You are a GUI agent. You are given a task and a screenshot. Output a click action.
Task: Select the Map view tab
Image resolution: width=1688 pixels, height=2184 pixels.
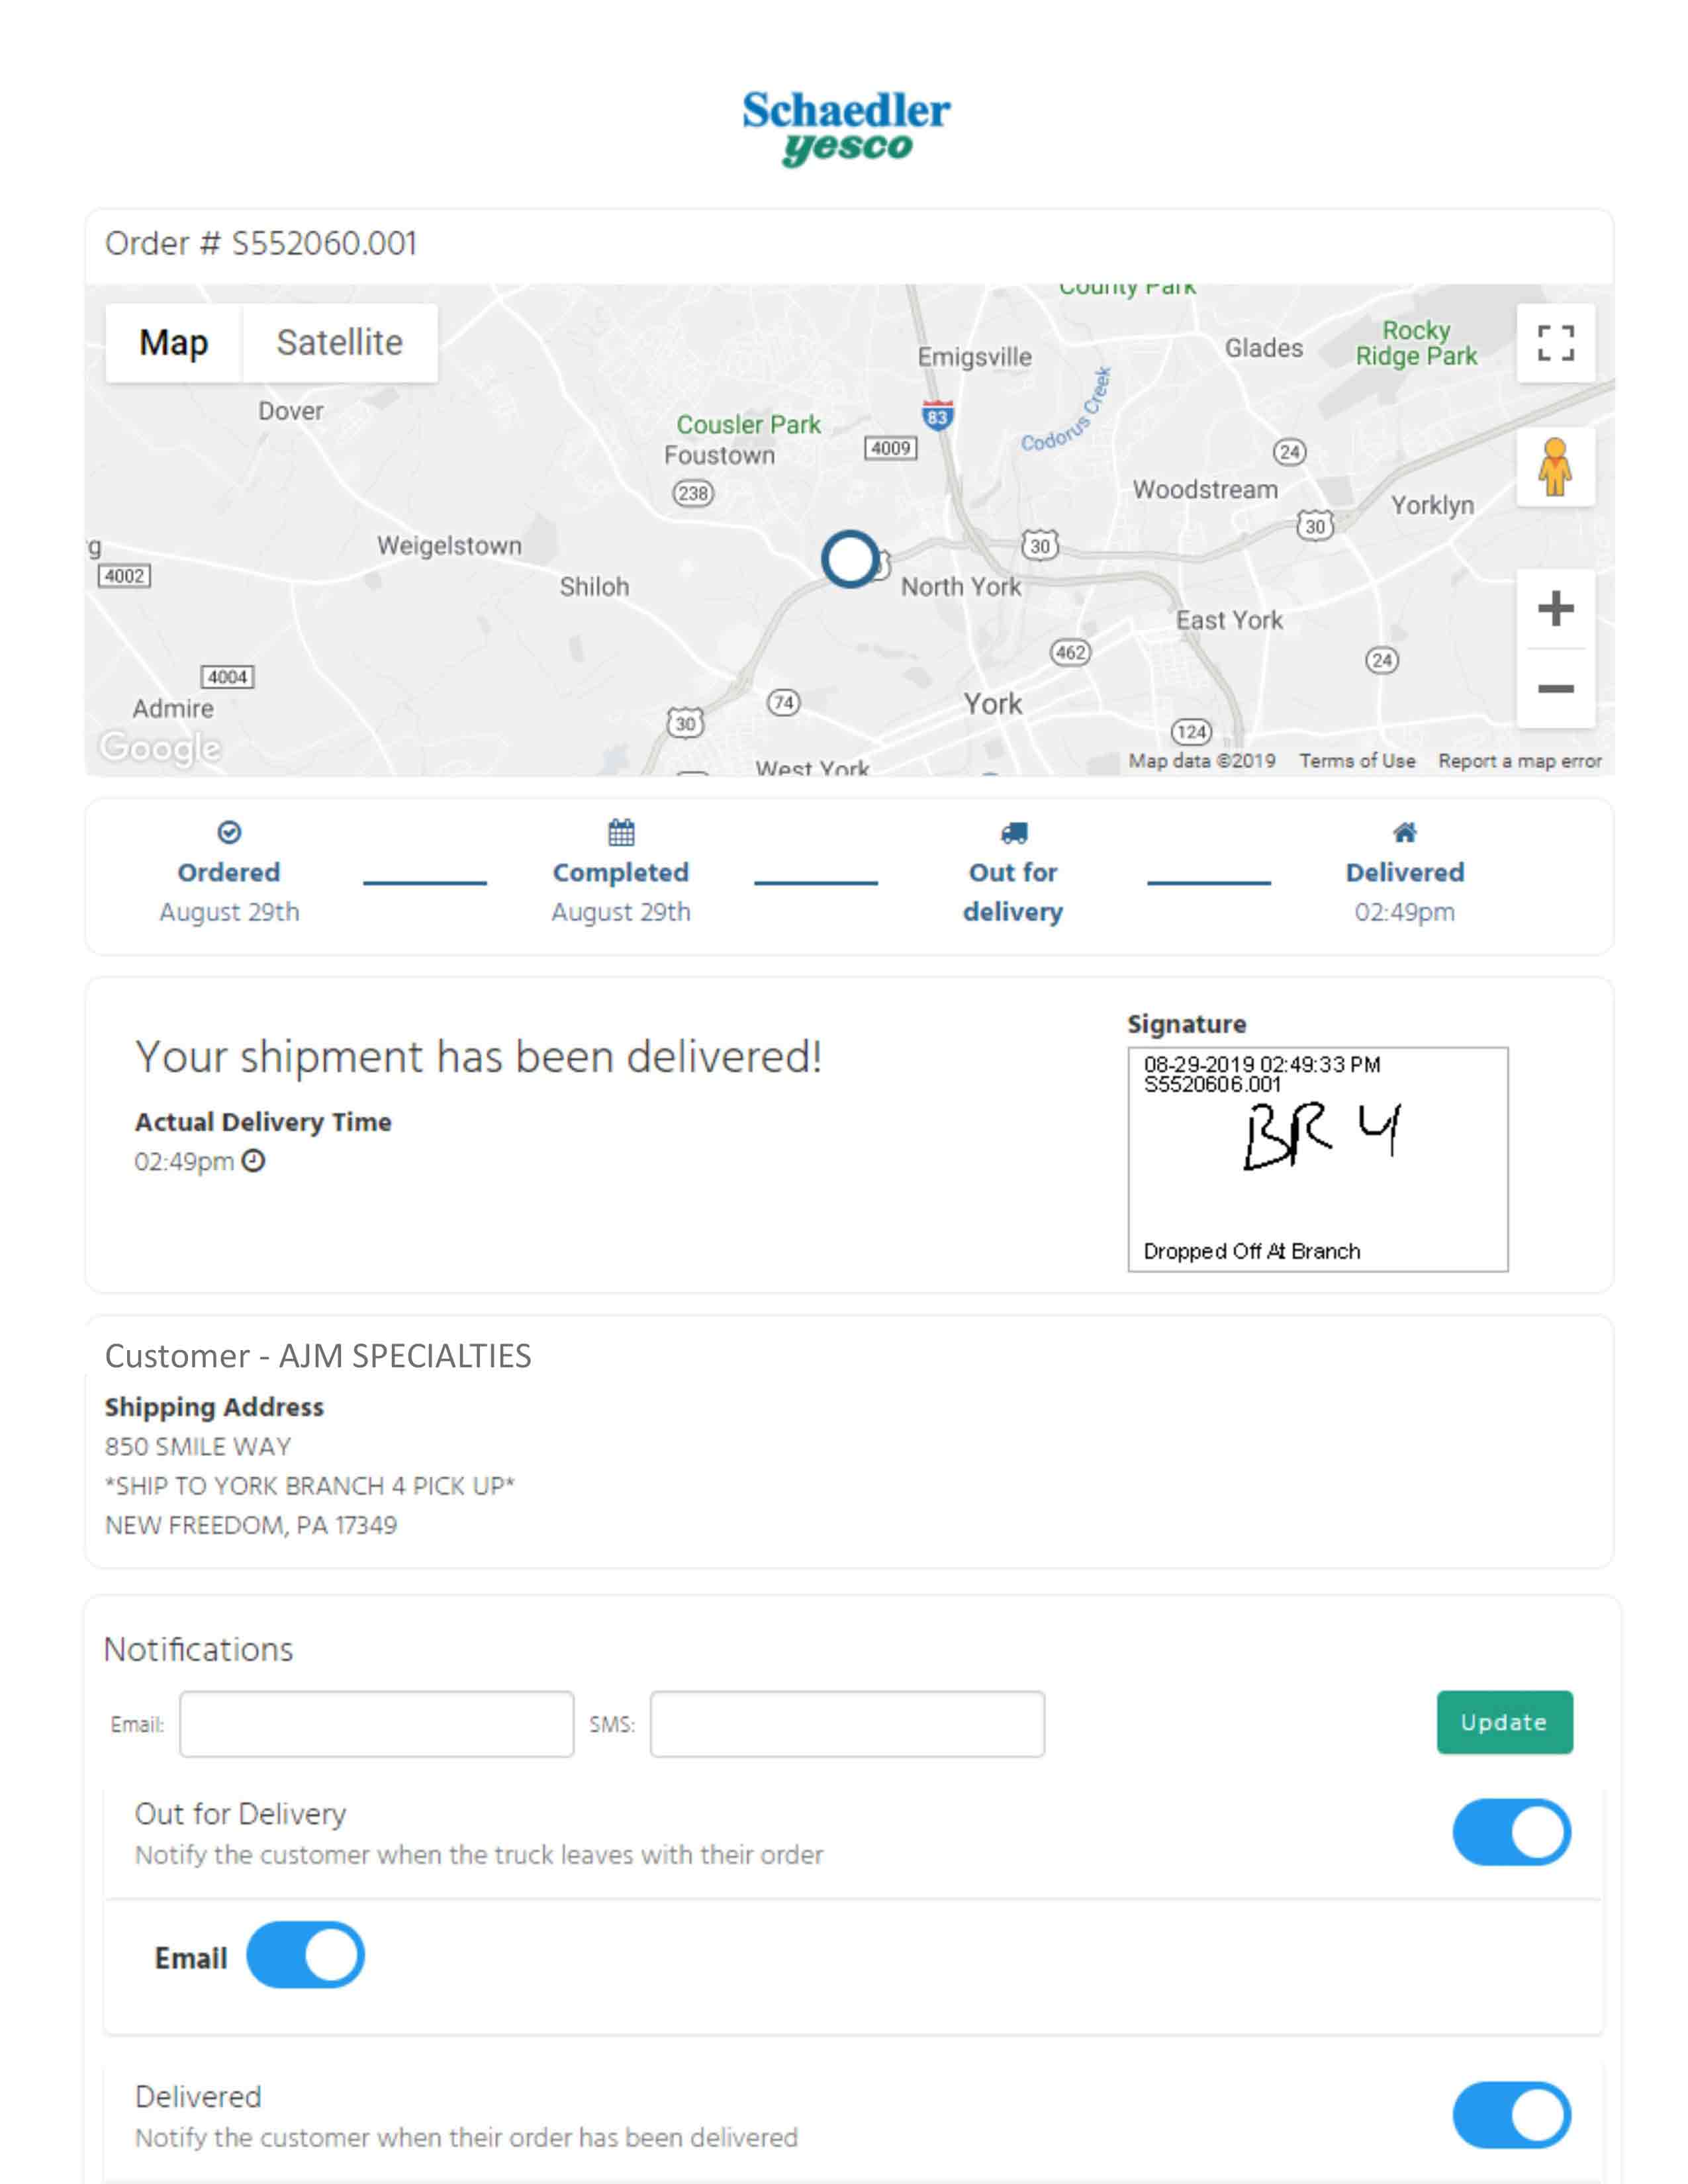click(x=173, y=343)
